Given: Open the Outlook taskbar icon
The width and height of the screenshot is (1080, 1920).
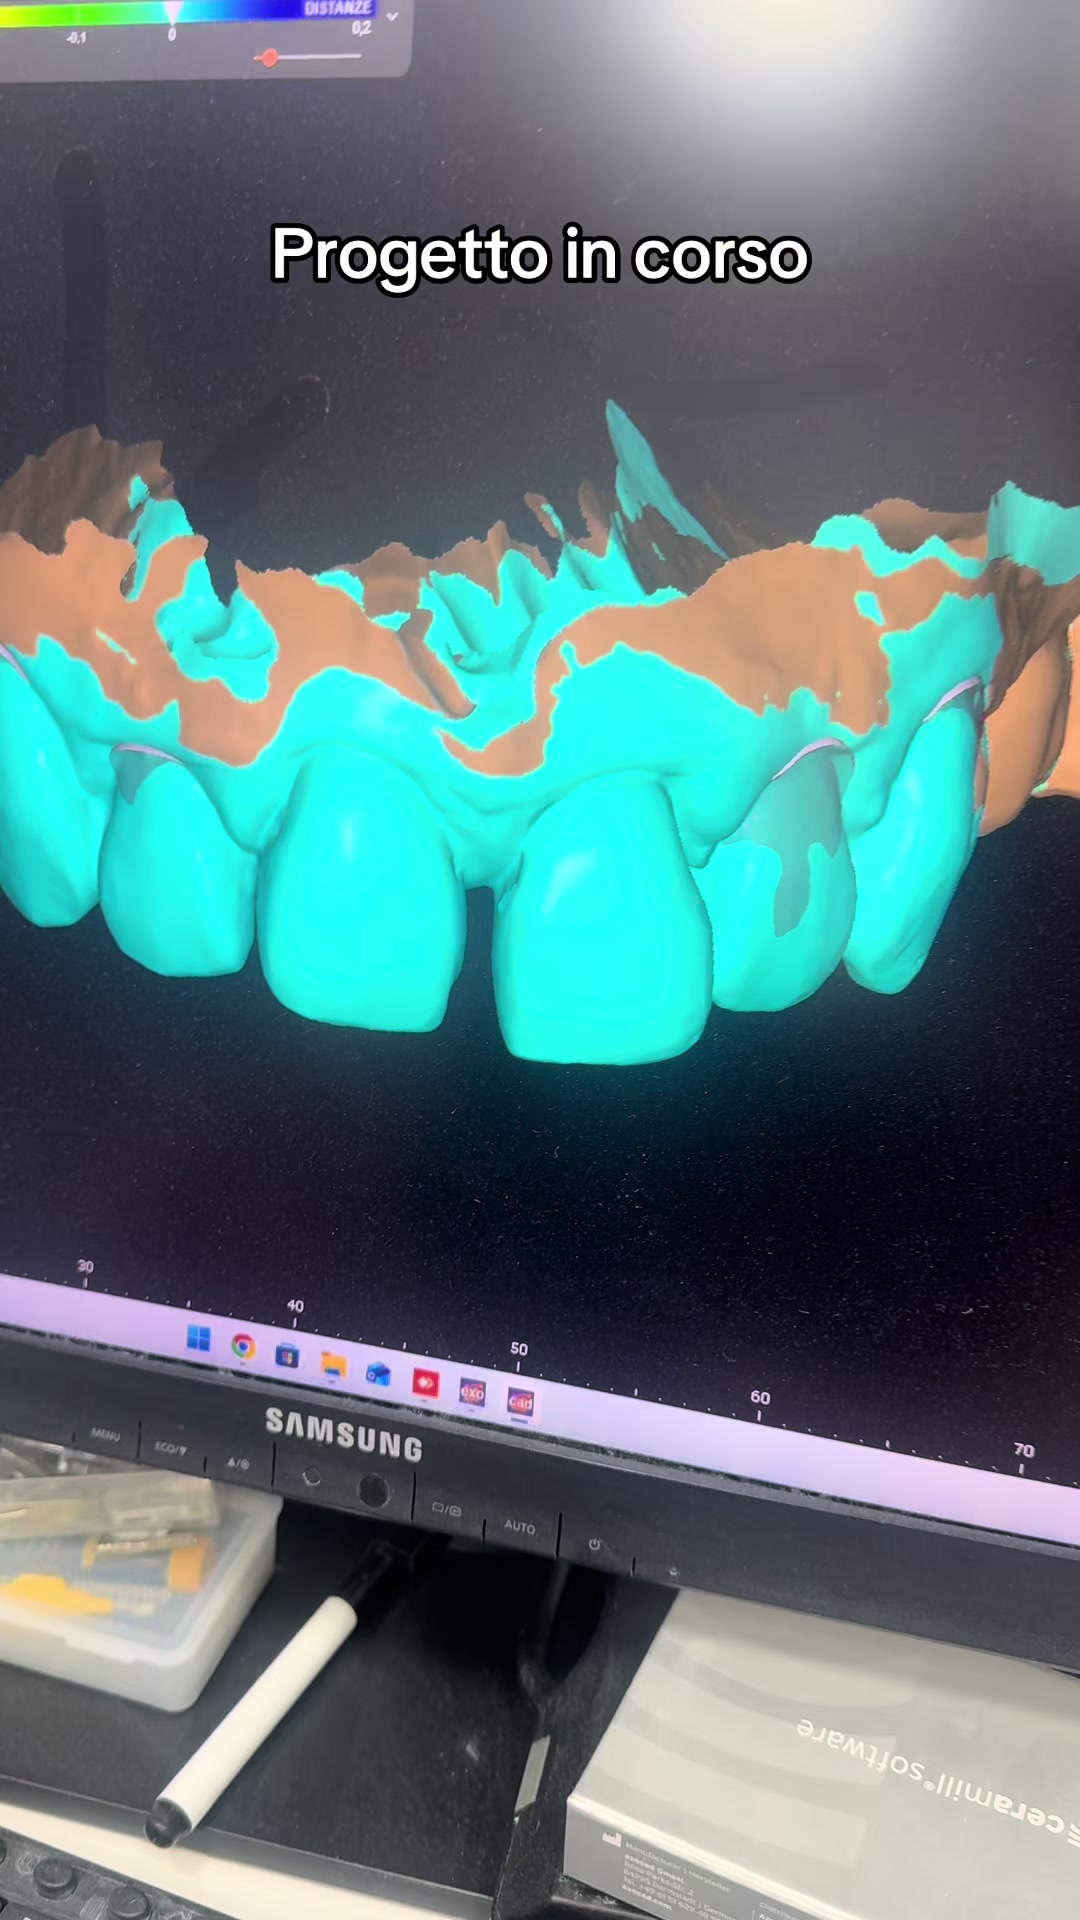Looking at the screenshot, I should point(378,1374).
